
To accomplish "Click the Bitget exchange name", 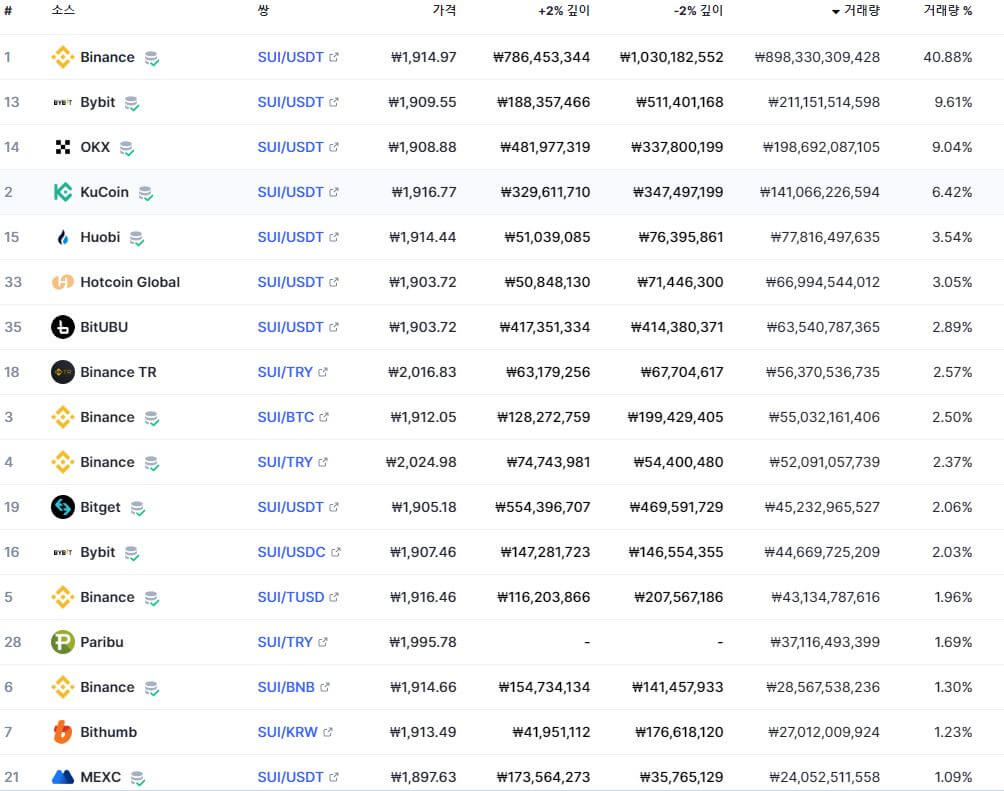I will coord(101,507).
